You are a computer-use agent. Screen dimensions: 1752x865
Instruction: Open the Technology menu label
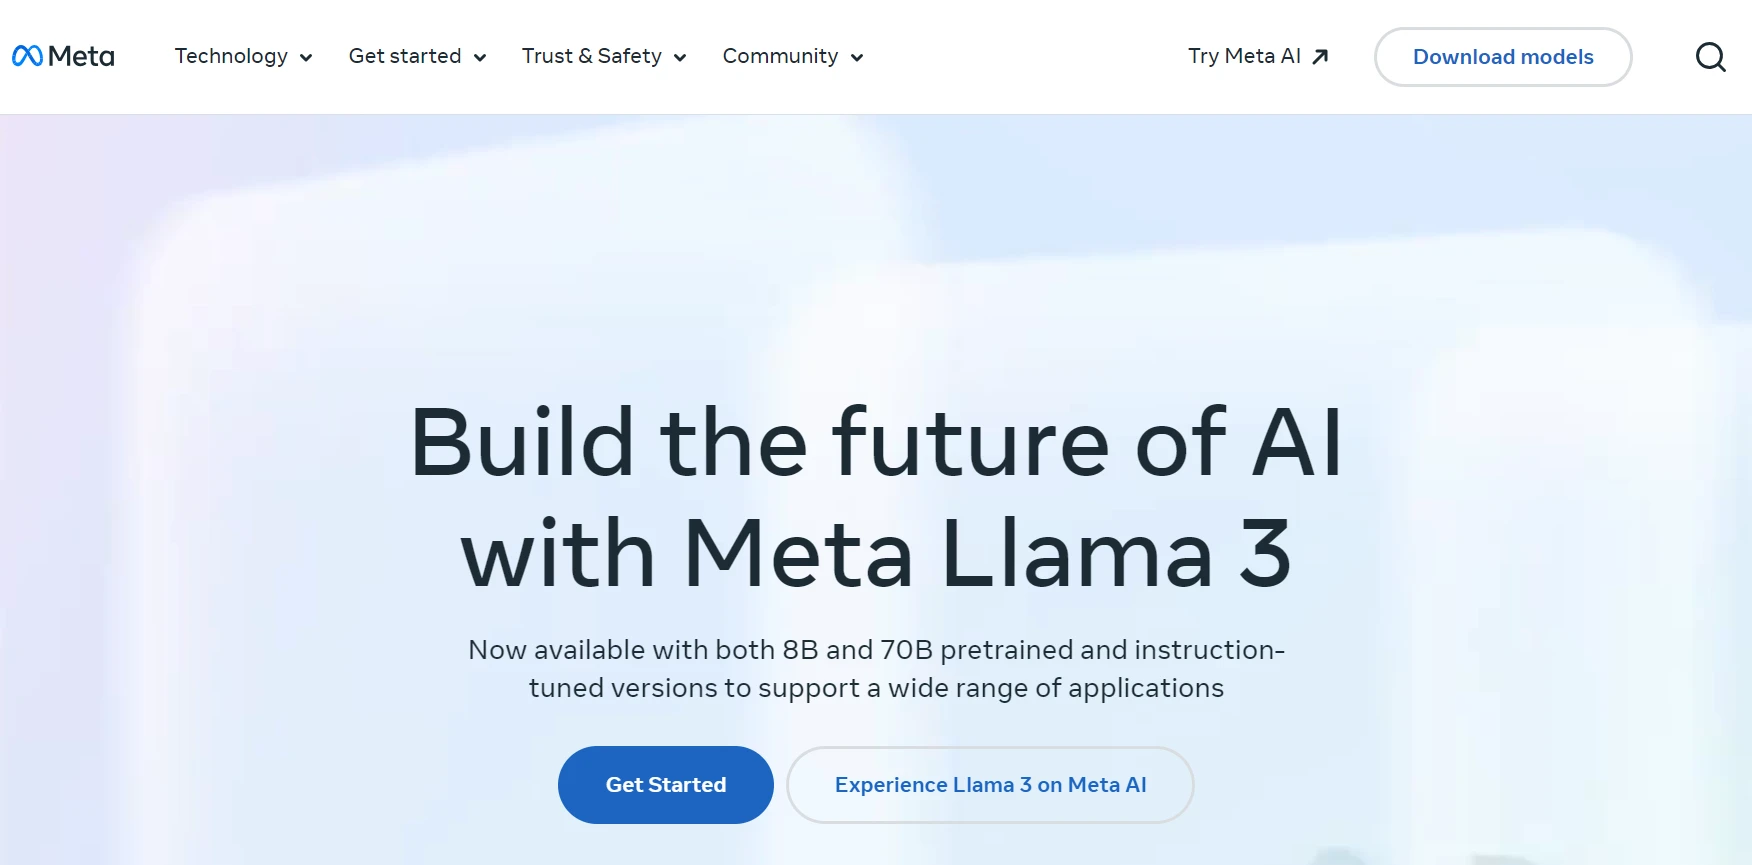click(x=231, y=56)
